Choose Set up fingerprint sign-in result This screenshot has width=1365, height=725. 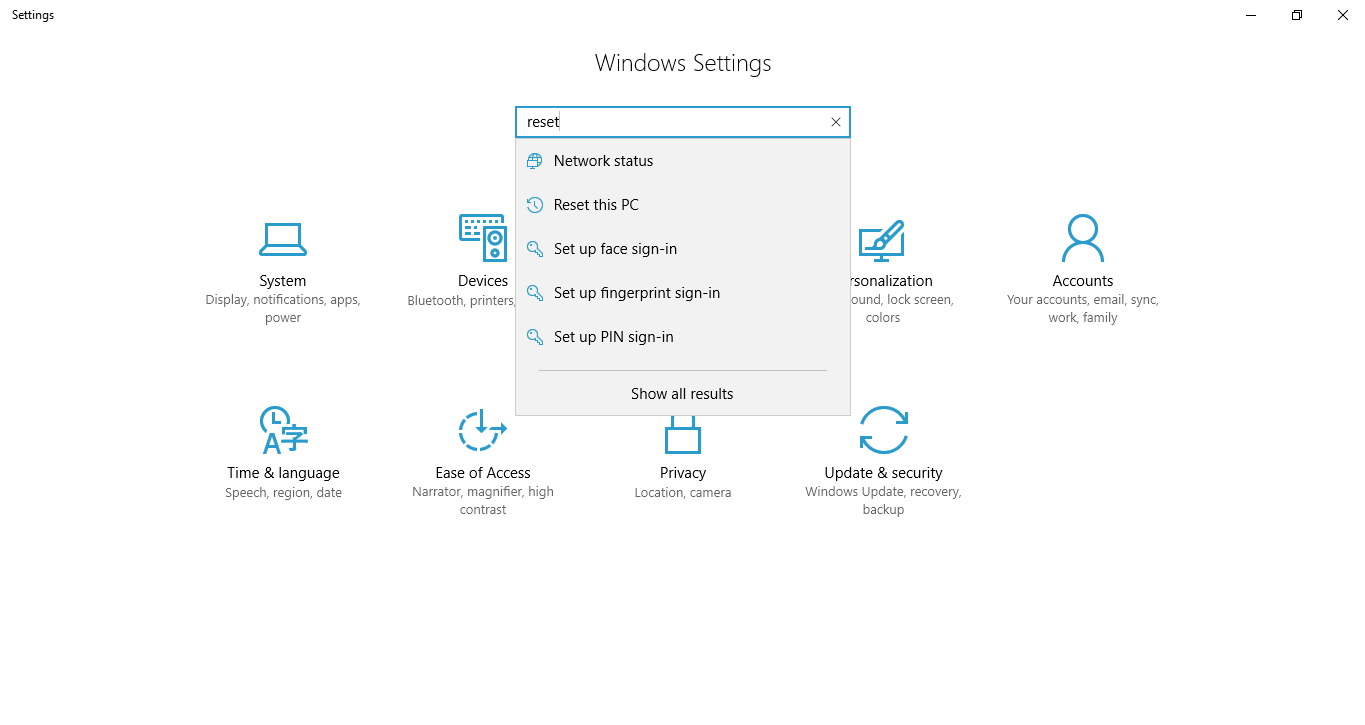point(683,293)
